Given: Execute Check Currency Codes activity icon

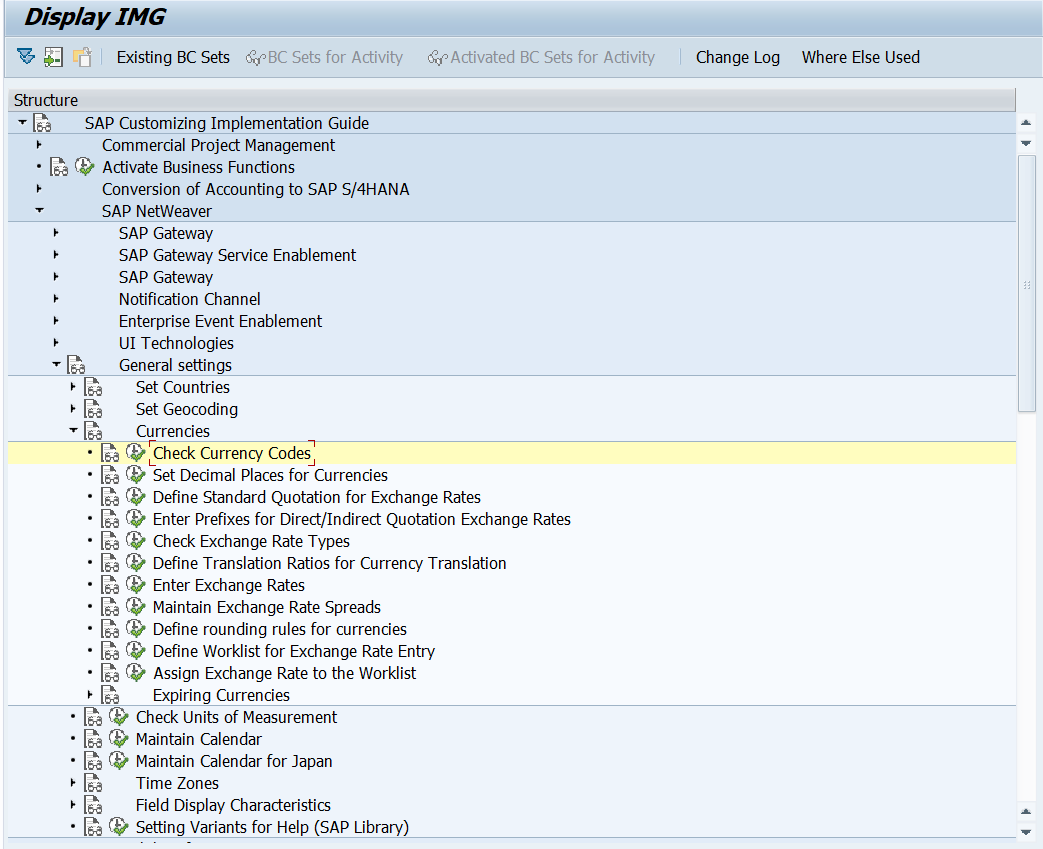Looking at the screenshot, I should click(136, 452).
